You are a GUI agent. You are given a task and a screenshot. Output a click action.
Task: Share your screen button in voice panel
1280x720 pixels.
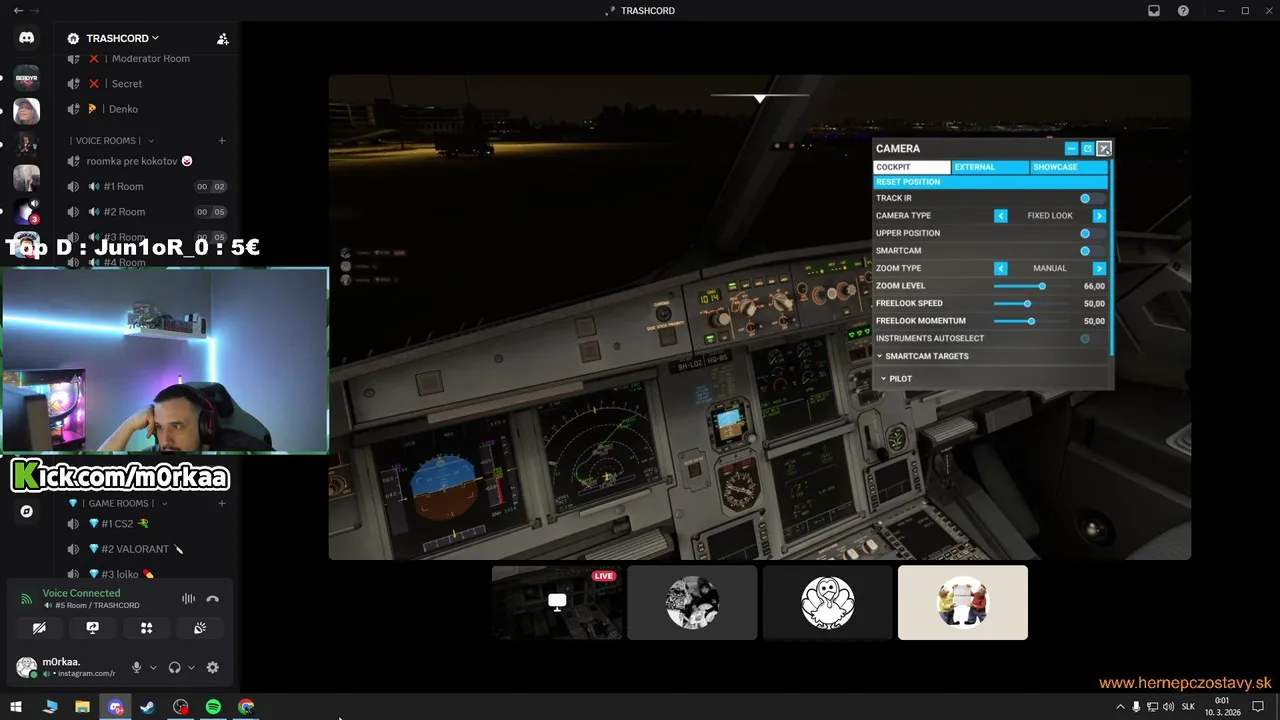click(x=93, y=628)
